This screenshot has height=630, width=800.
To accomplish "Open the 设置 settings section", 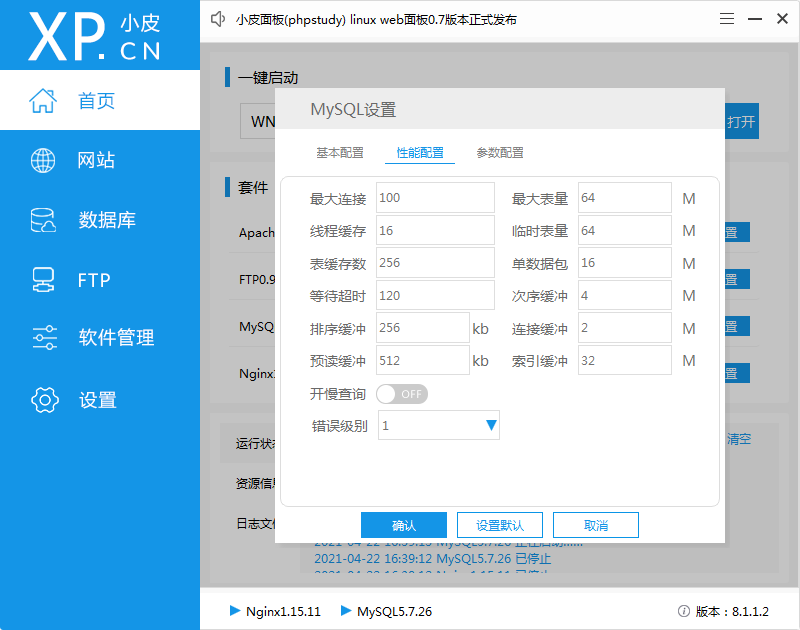I will pos(95,399).
